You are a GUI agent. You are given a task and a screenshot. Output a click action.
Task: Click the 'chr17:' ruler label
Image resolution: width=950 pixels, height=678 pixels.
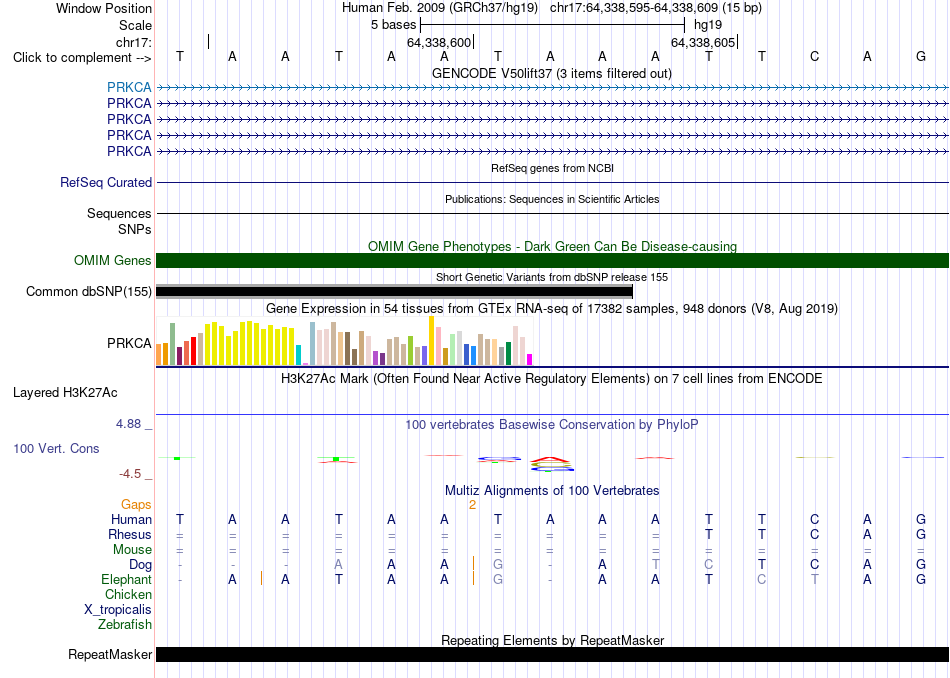(133, 42)
